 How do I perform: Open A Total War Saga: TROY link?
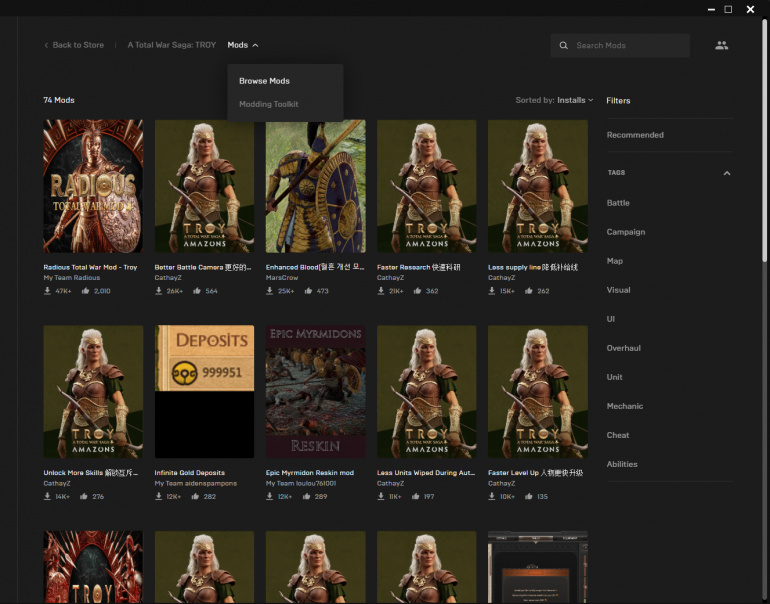(171, 45)
